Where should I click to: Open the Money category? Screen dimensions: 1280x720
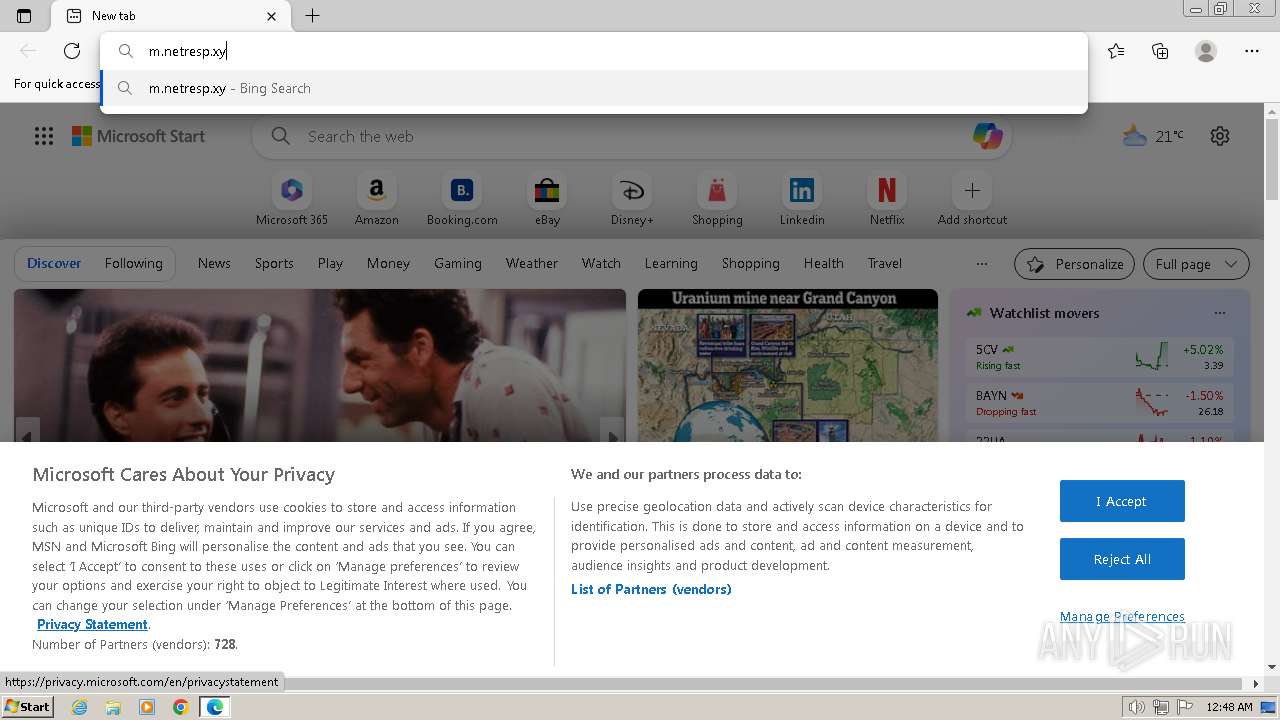pos(388,263)
